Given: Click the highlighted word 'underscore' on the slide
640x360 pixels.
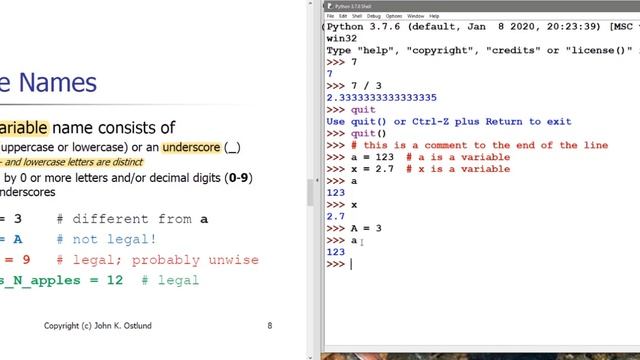Looking at the screenshot, I should (x=191, y=147).
